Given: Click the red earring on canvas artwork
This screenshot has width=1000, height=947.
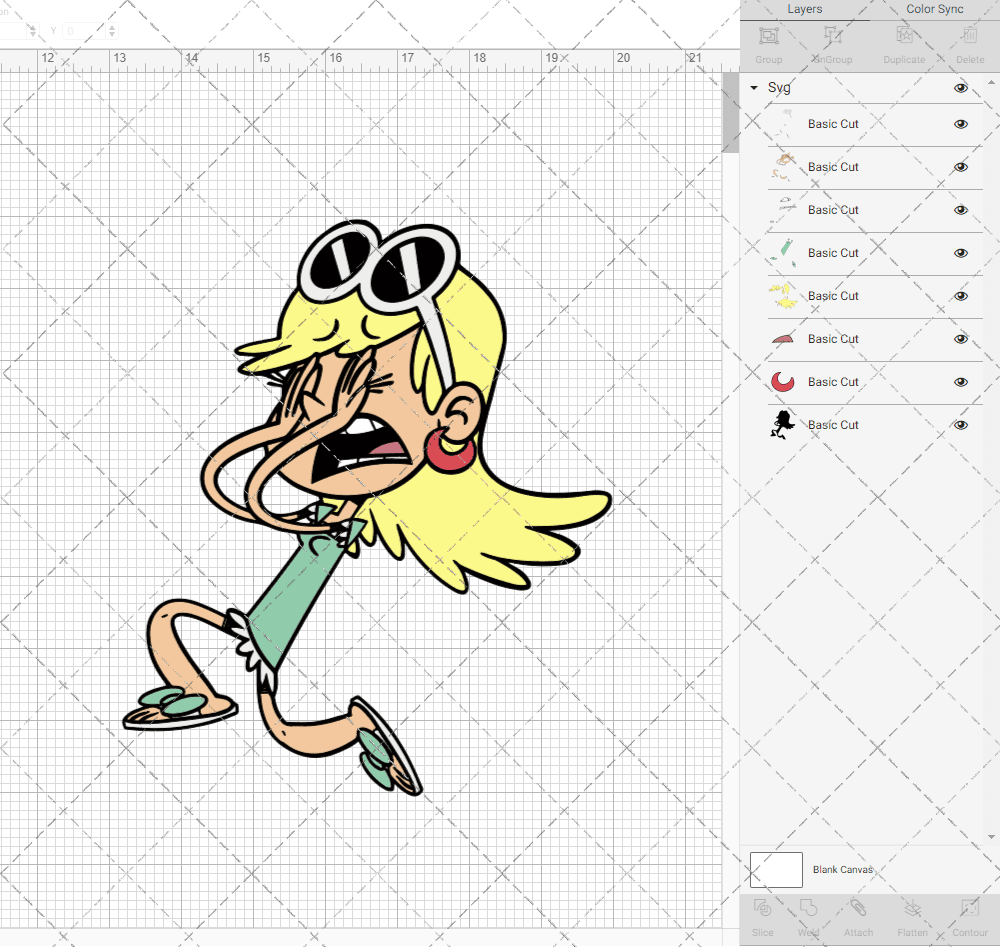Looking at the screenshot, I should (x=450, y=450).
